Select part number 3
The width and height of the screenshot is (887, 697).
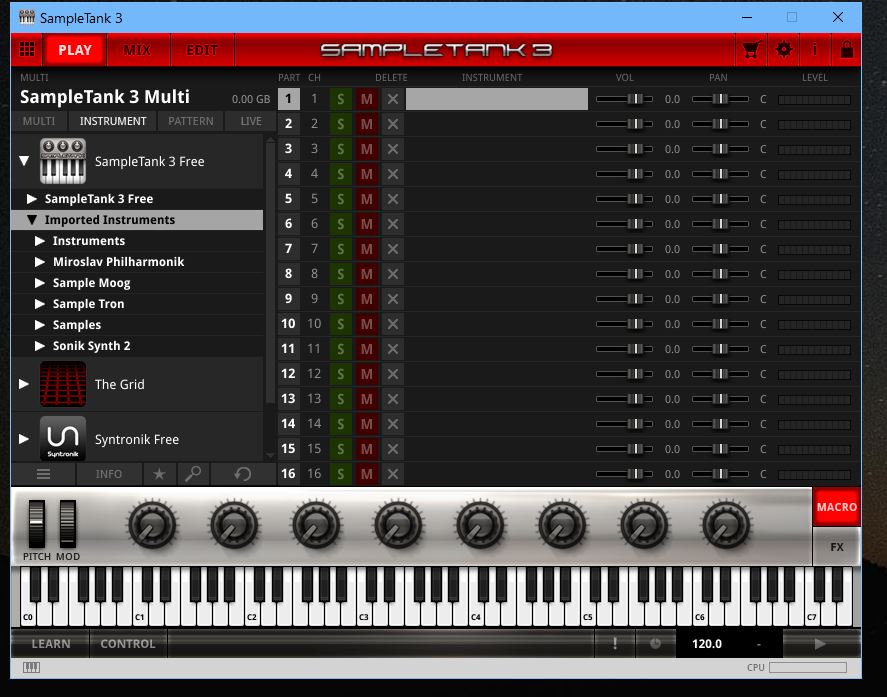click(289, 149)
